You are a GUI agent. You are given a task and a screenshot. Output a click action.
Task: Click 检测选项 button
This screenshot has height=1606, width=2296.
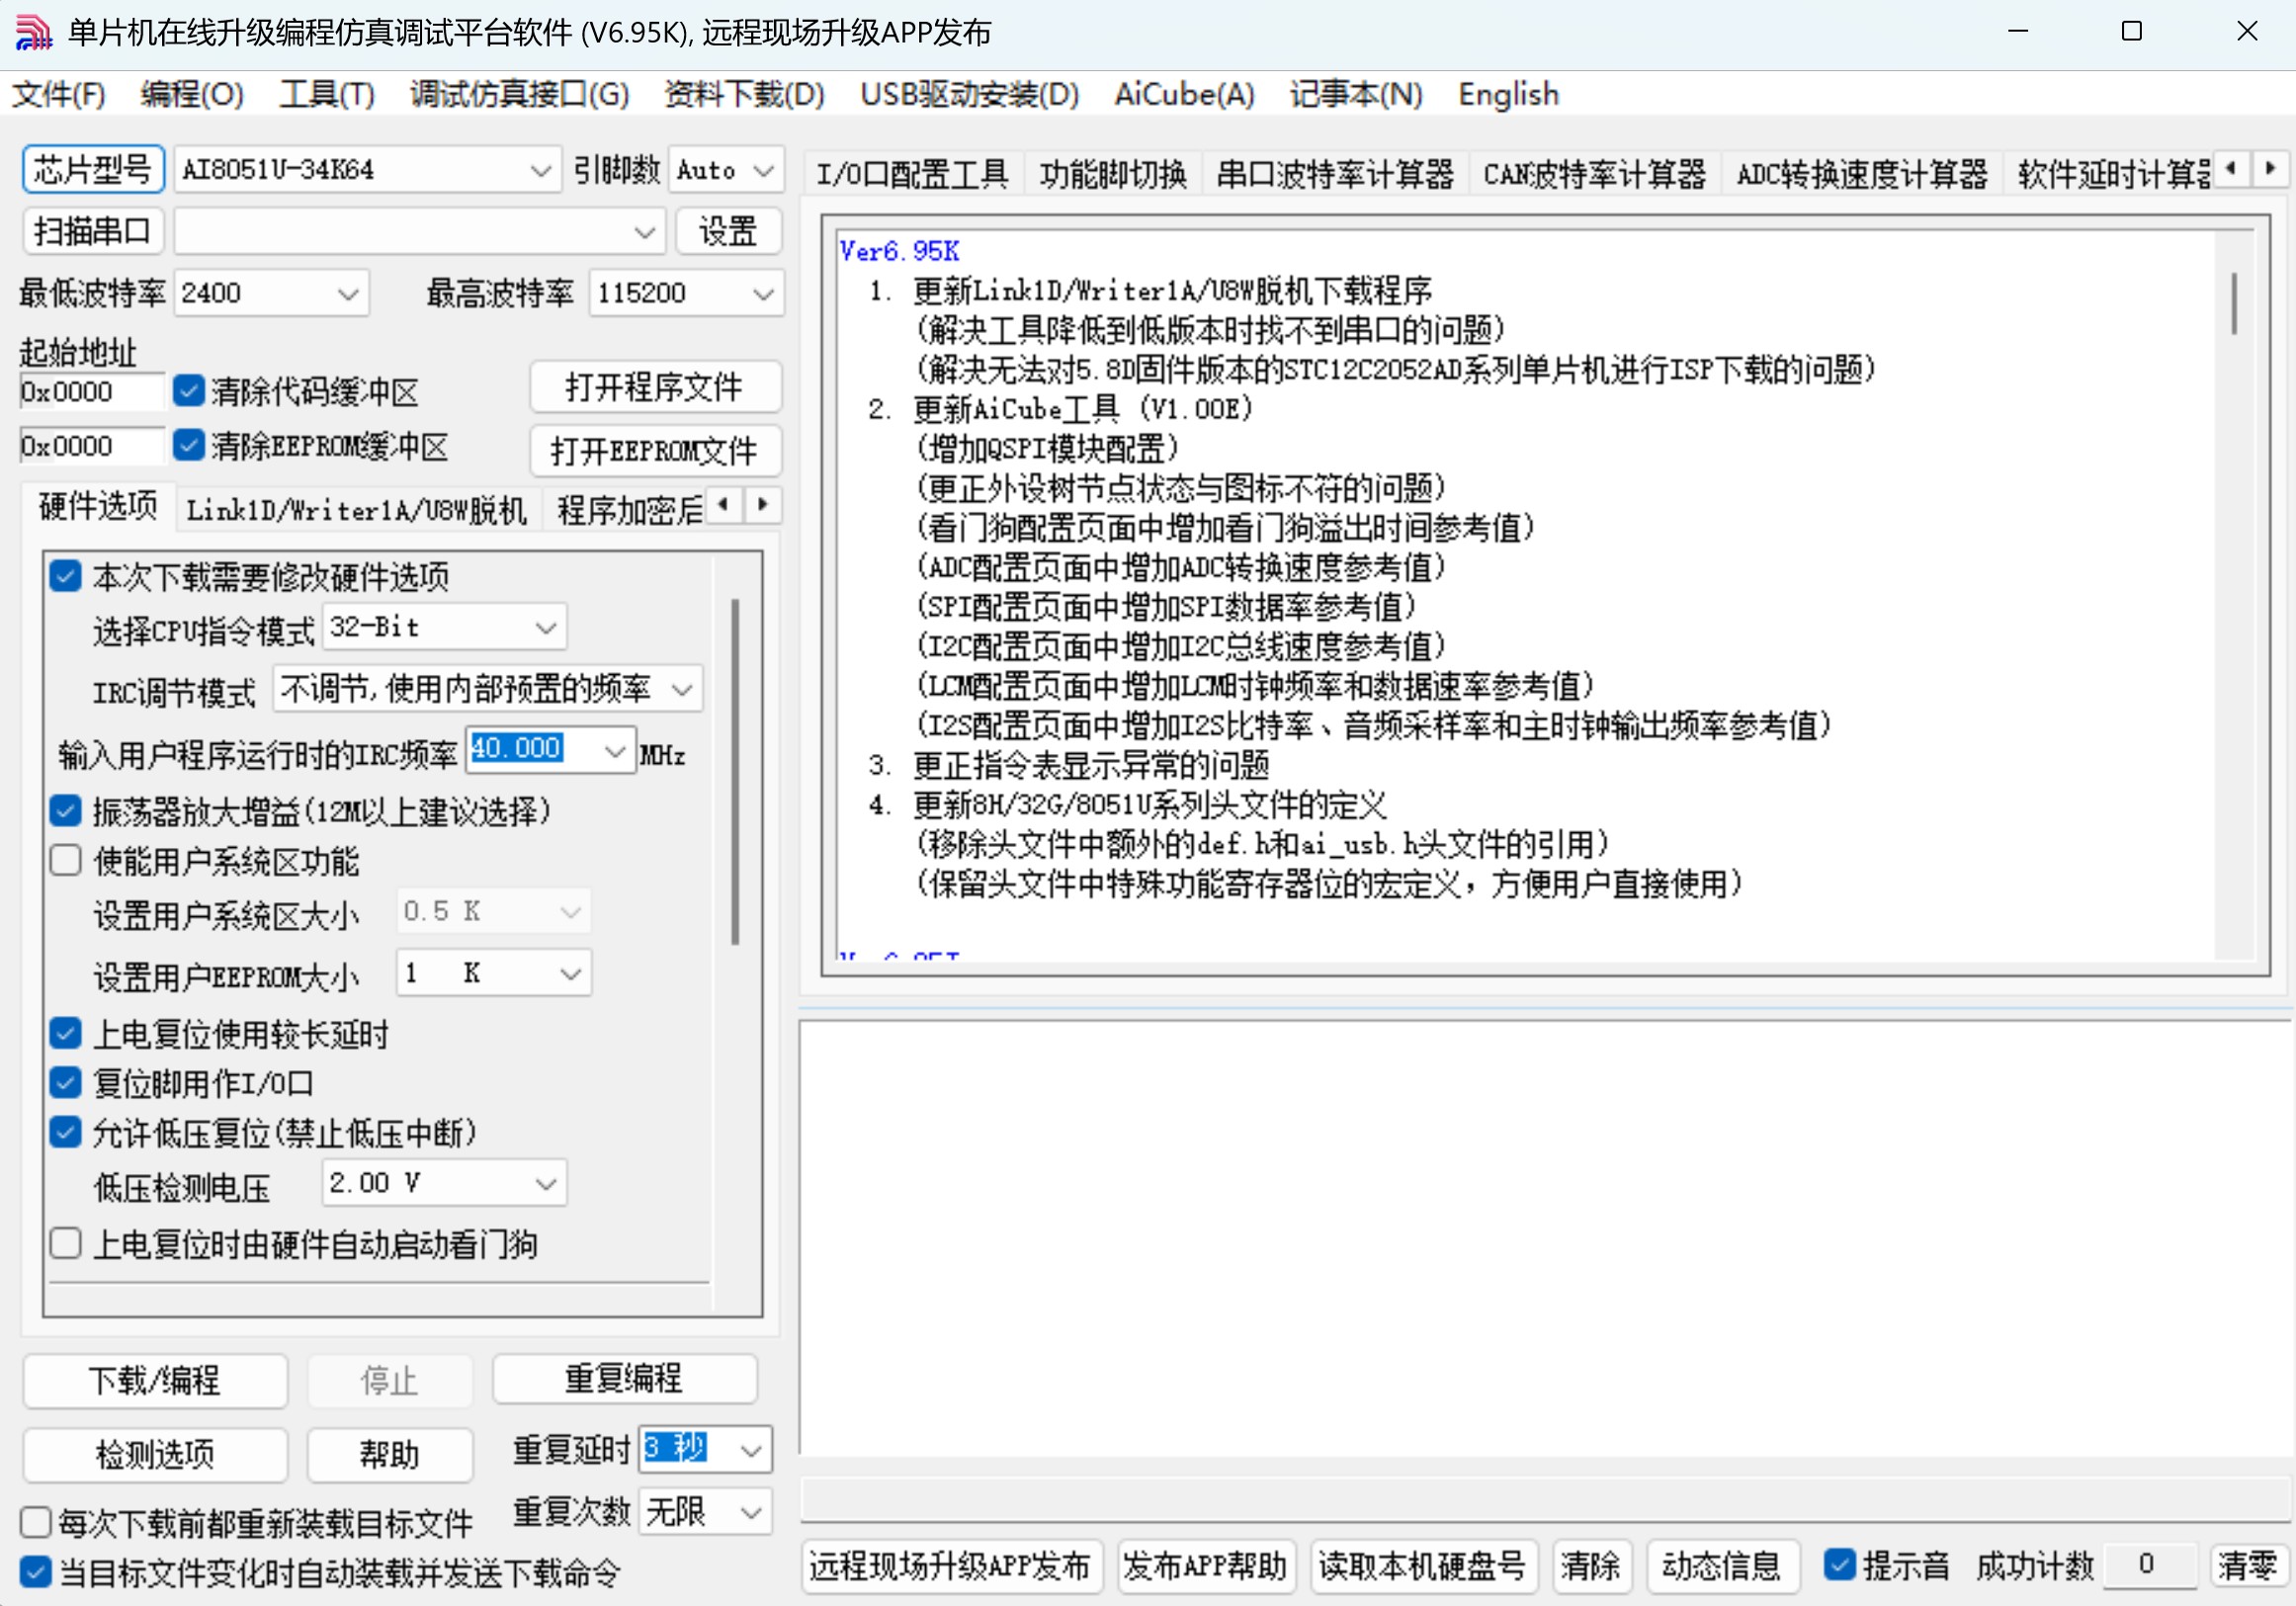155,1455
